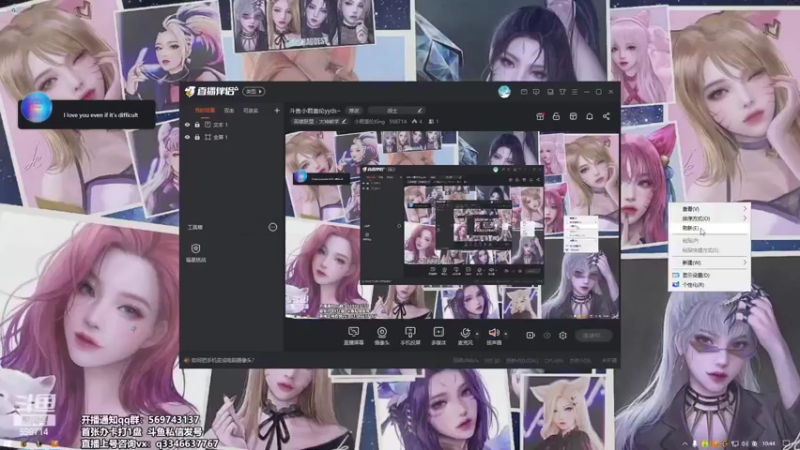Add a camera source (摄像头)
The image size is (800, 450).
pos(382,336)
